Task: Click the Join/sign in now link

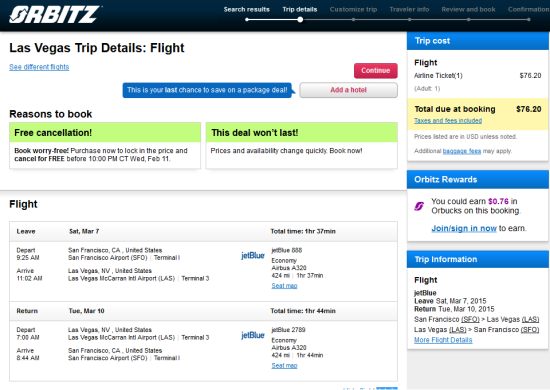Action: 464,228
